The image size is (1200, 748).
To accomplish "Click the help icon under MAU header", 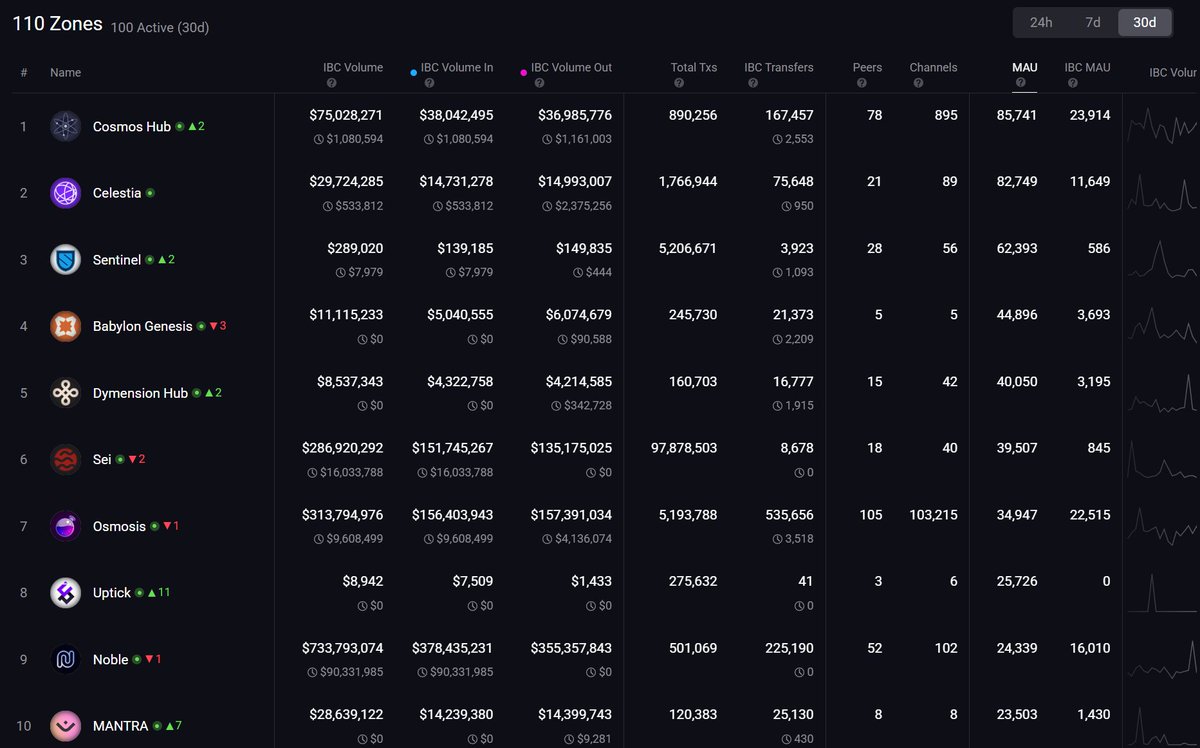I will pyautogui.click(x=1021, y=83).
